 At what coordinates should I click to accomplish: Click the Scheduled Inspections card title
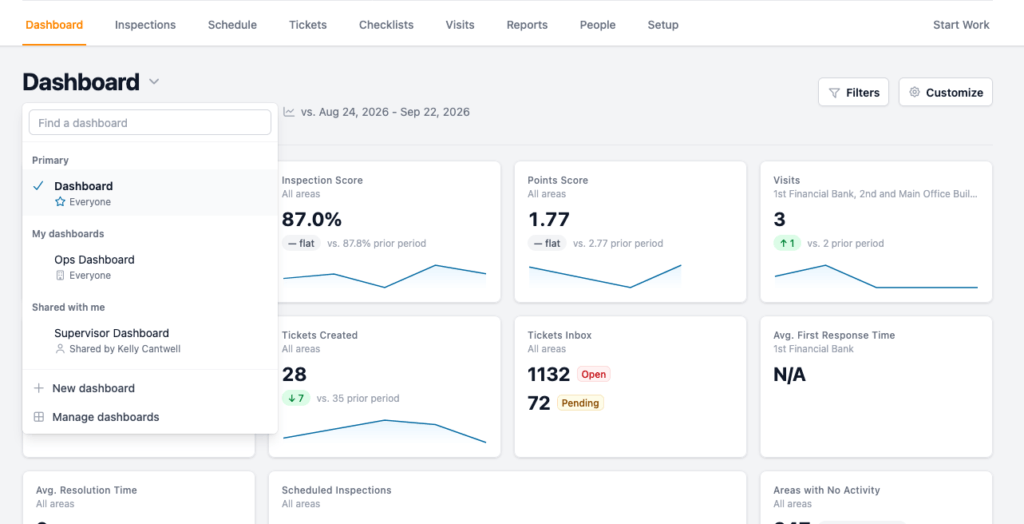[x=336, y=490]
